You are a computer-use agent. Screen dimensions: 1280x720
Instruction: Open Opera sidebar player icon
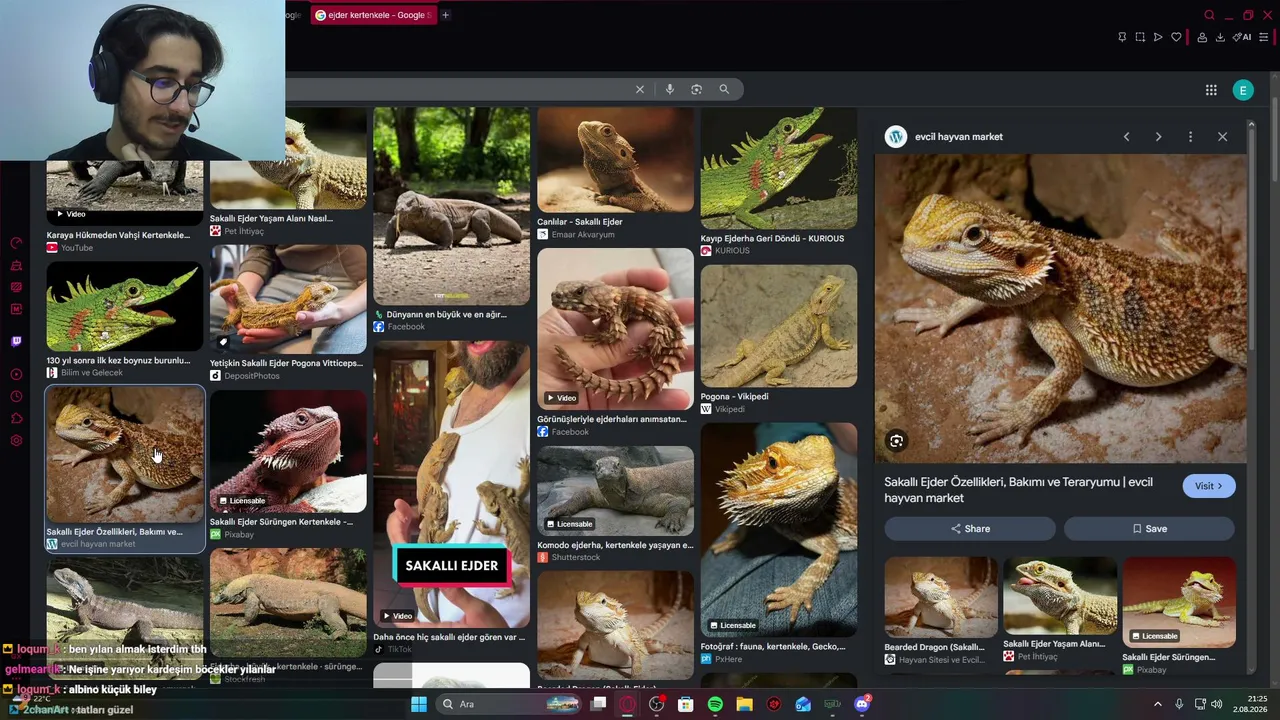point(16,374)
